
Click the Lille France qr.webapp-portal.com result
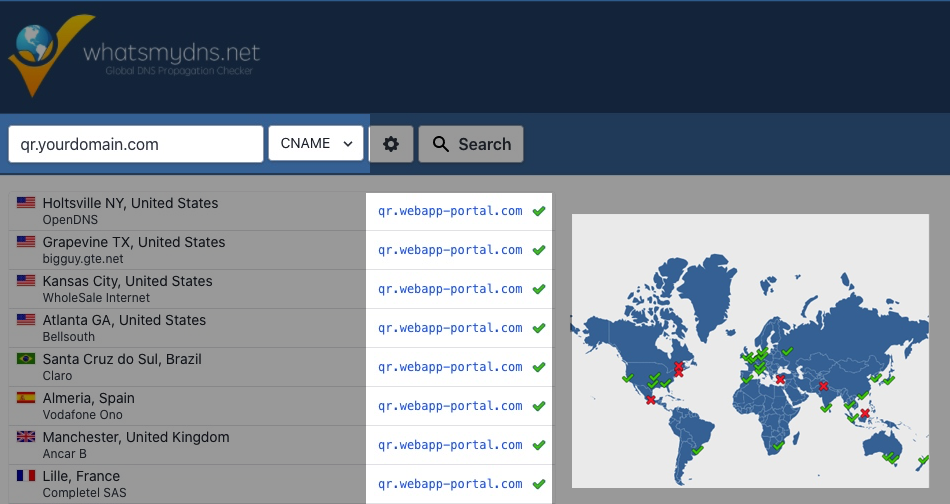450,484
